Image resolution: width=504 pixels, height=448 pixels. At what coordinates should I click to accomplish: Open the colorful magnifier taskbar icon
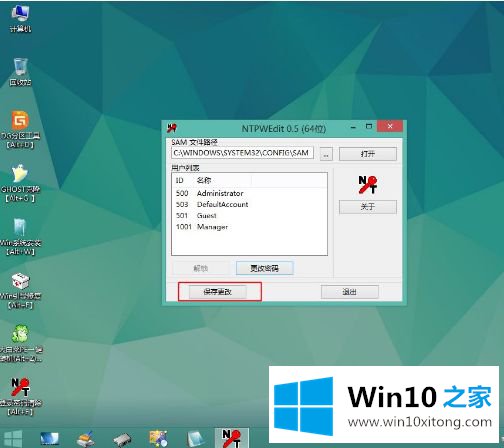(158, 439)
